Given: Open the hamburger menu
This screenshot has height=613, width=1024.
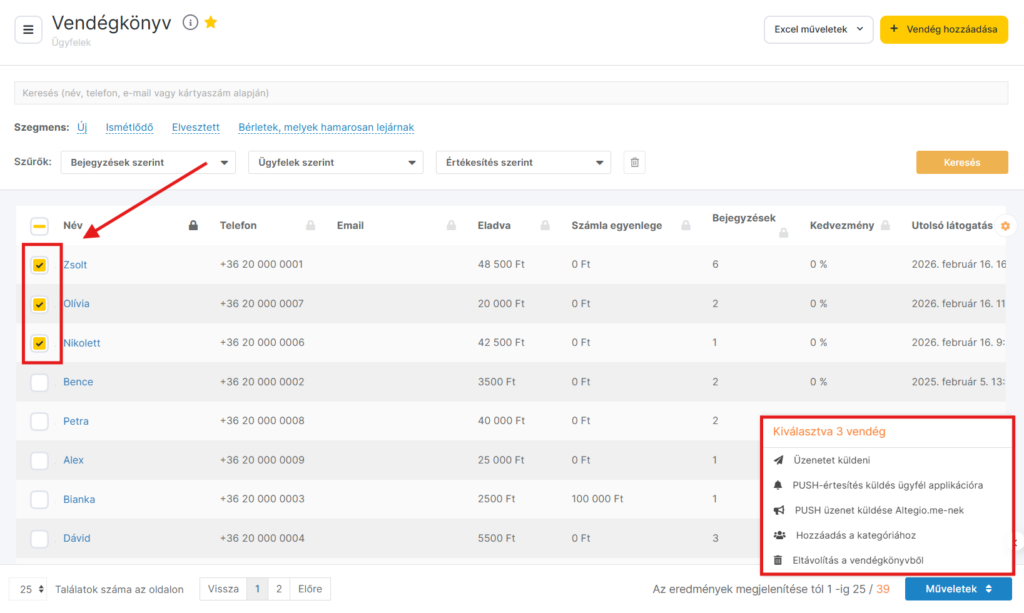Looking at the screenshot, I should tap(28, 29).
